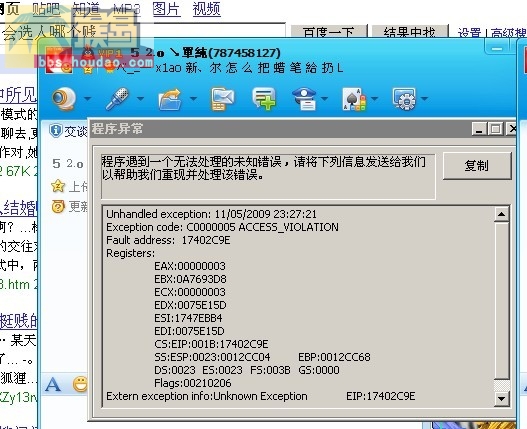Launch QQ games with the spade card icon
Image resolution: width=527 pixels, height=429 pixels.
click(354, 99)
